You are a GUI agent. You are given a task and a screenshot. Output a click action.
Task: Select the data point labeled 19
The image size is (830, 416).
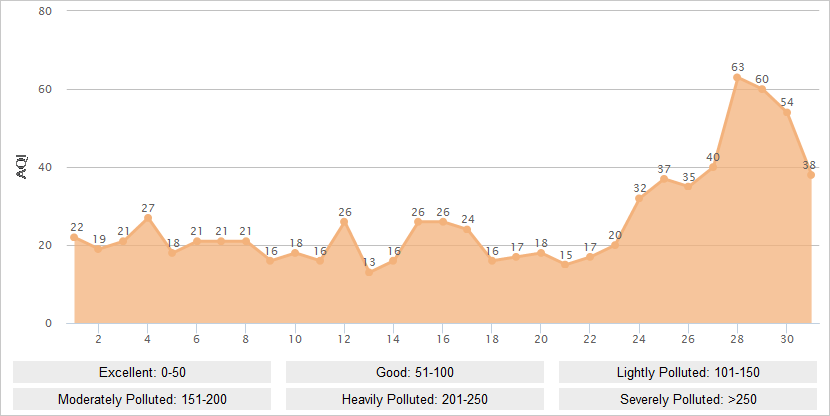tap(98, 249)
